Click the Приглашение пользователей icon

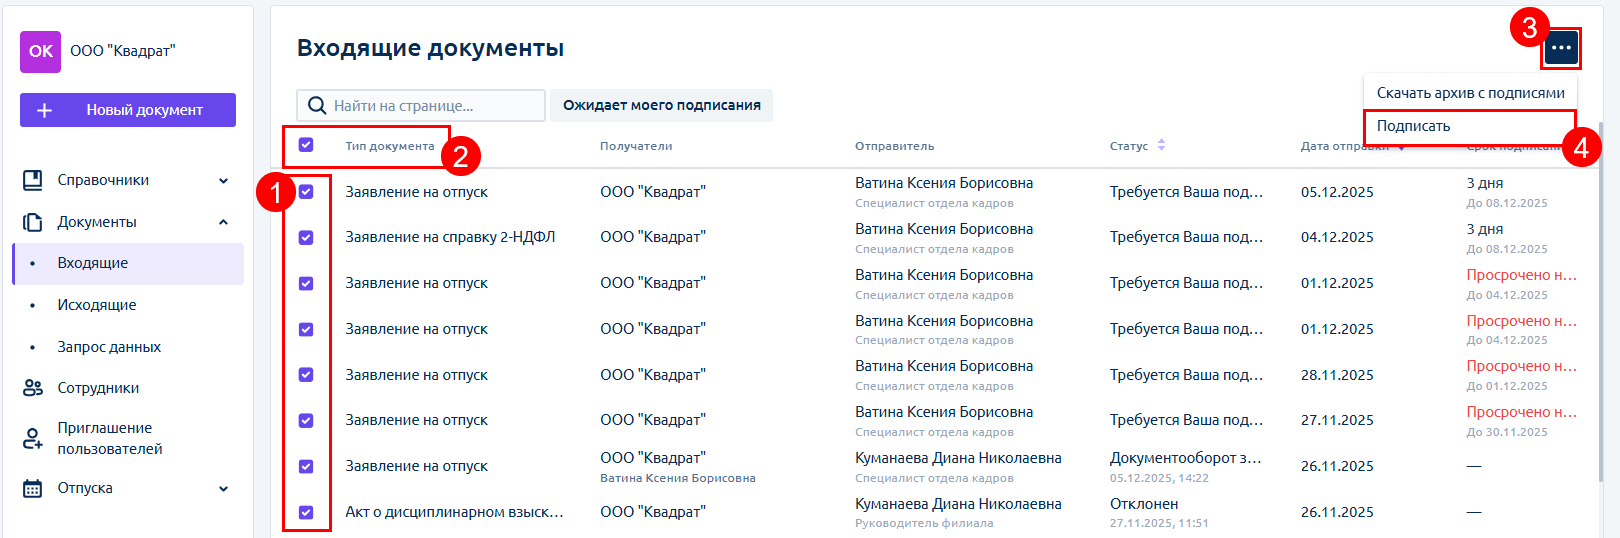coord(33,438)
